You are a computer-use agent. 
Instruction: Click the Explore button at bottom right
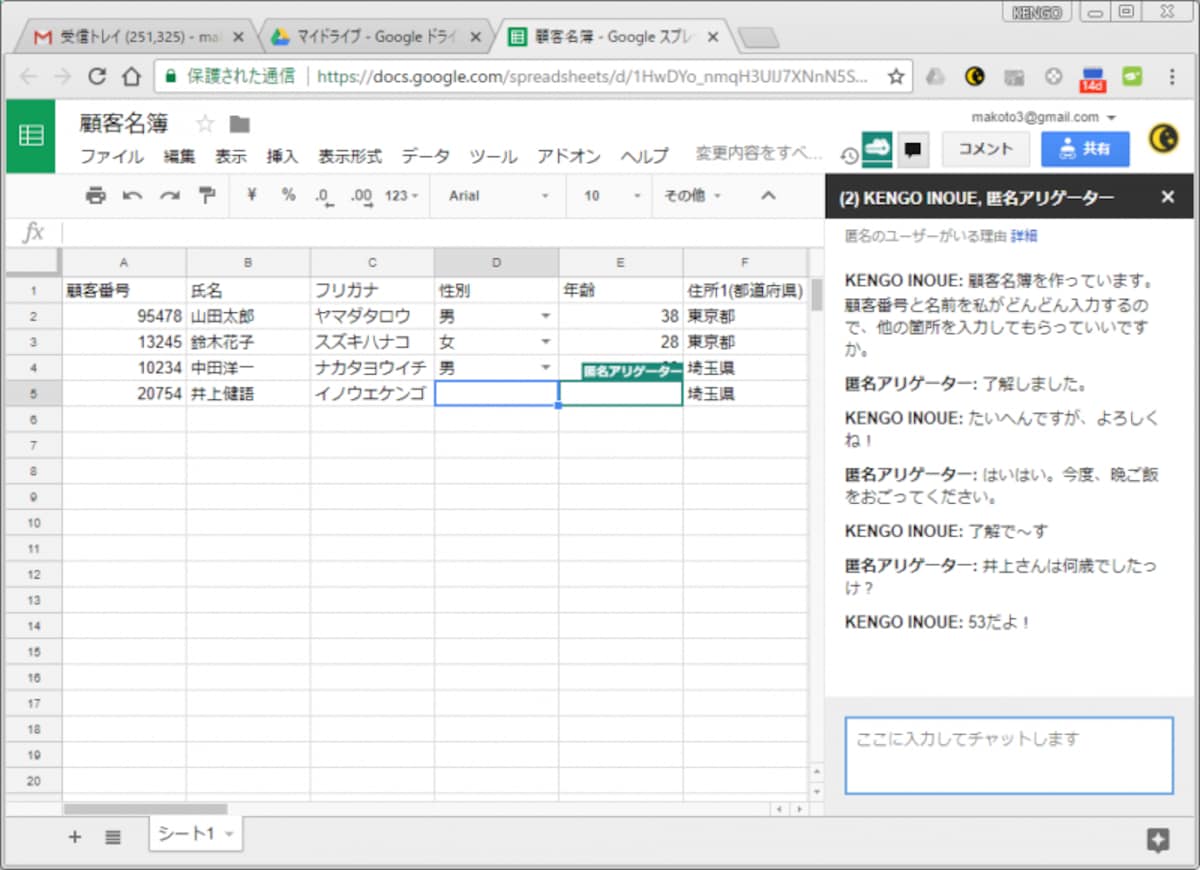point(1158,840)
